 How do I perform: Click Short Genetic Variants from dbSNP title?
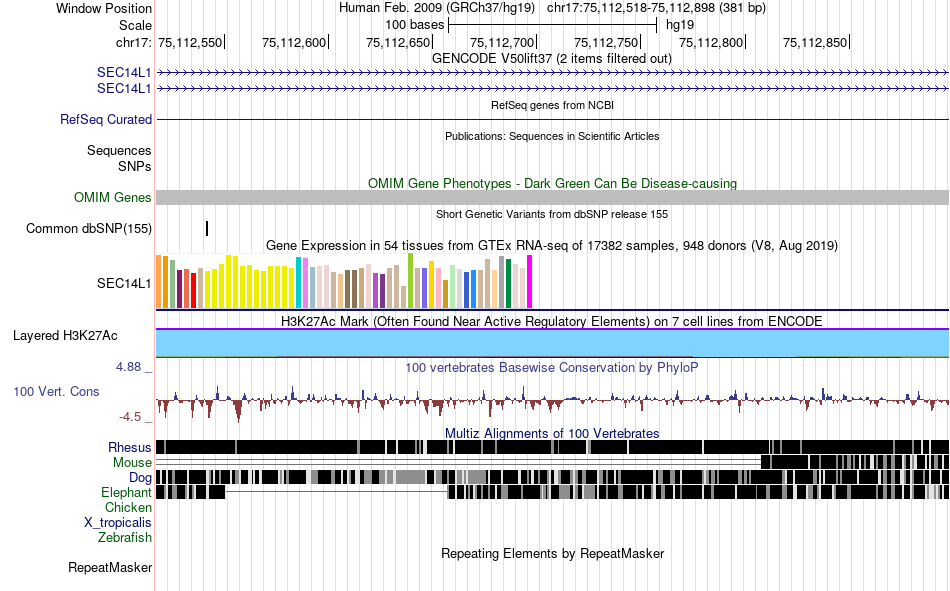tap(552, 214)
